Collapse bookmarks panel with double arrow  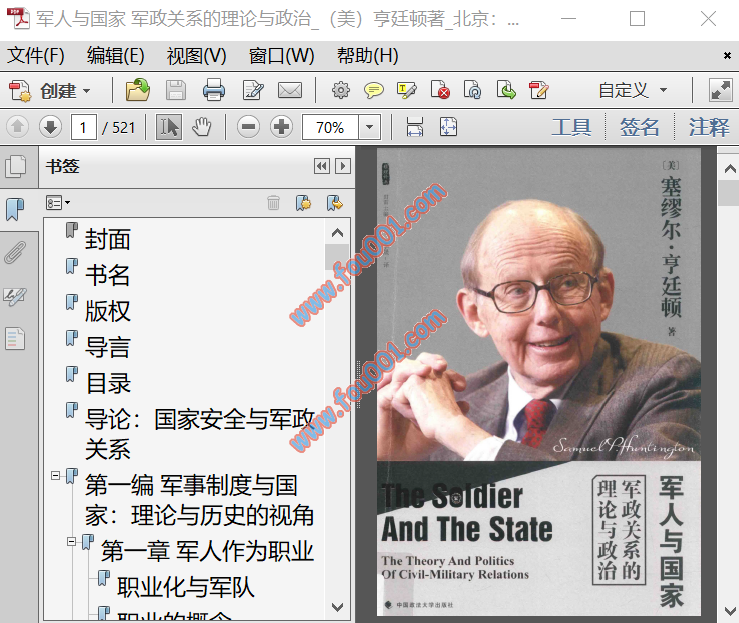(322, 166)
